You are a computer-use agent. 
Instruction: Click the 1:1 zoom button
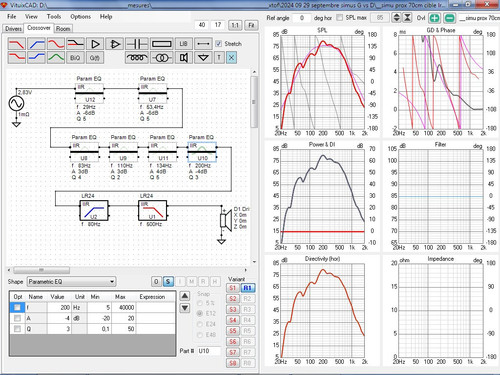tap(235, 25)
